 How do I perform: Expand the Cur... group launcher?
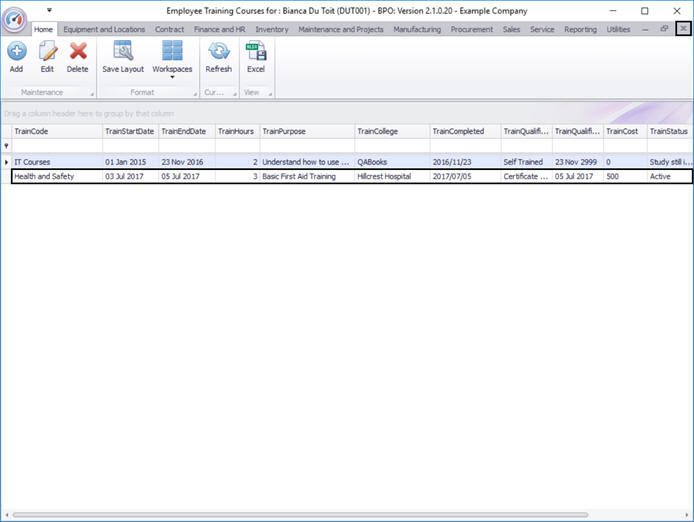235,94
